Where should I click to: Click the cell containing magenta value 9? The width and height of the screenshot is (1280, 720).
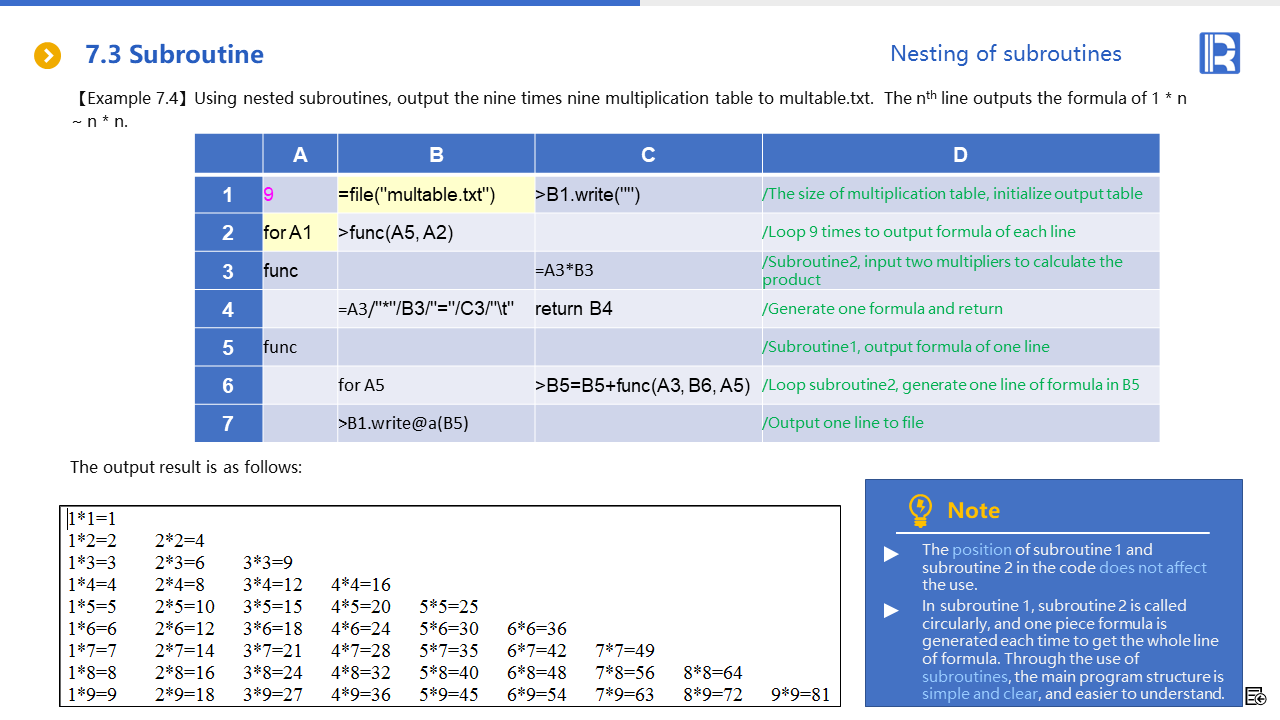(300, 194)
